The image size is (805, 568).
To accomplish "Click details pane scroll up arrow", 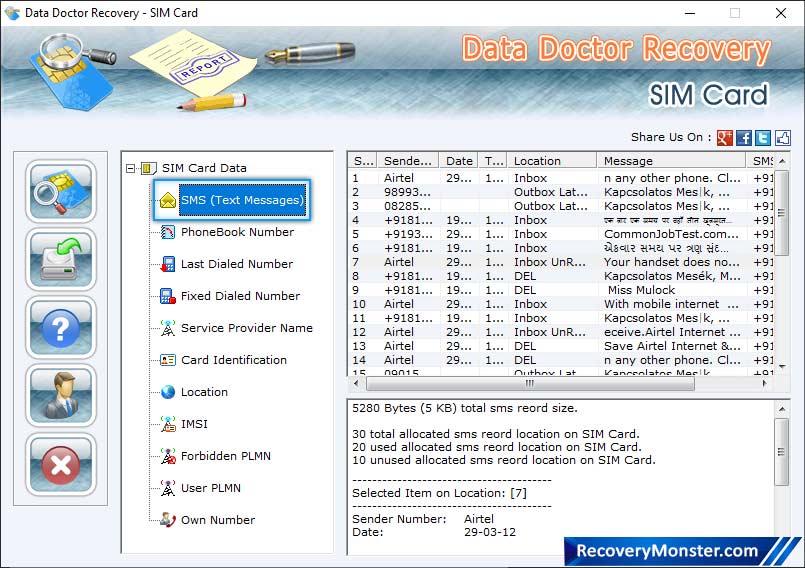I will tap(781, 409).
